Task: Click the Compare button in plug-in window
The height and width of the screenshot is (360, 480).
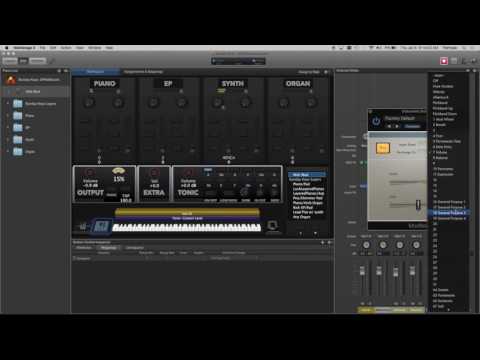Action: pos(412,126)
